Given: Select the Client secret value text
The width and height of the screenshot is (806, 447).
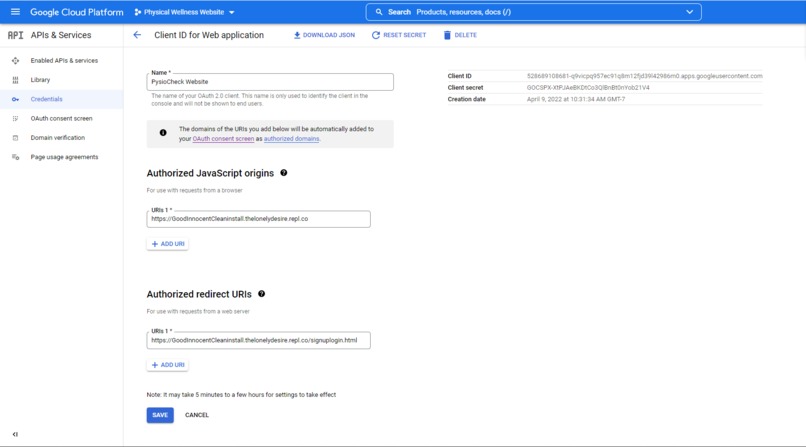Looking at the screenshot, I should (x=588, y=88).
